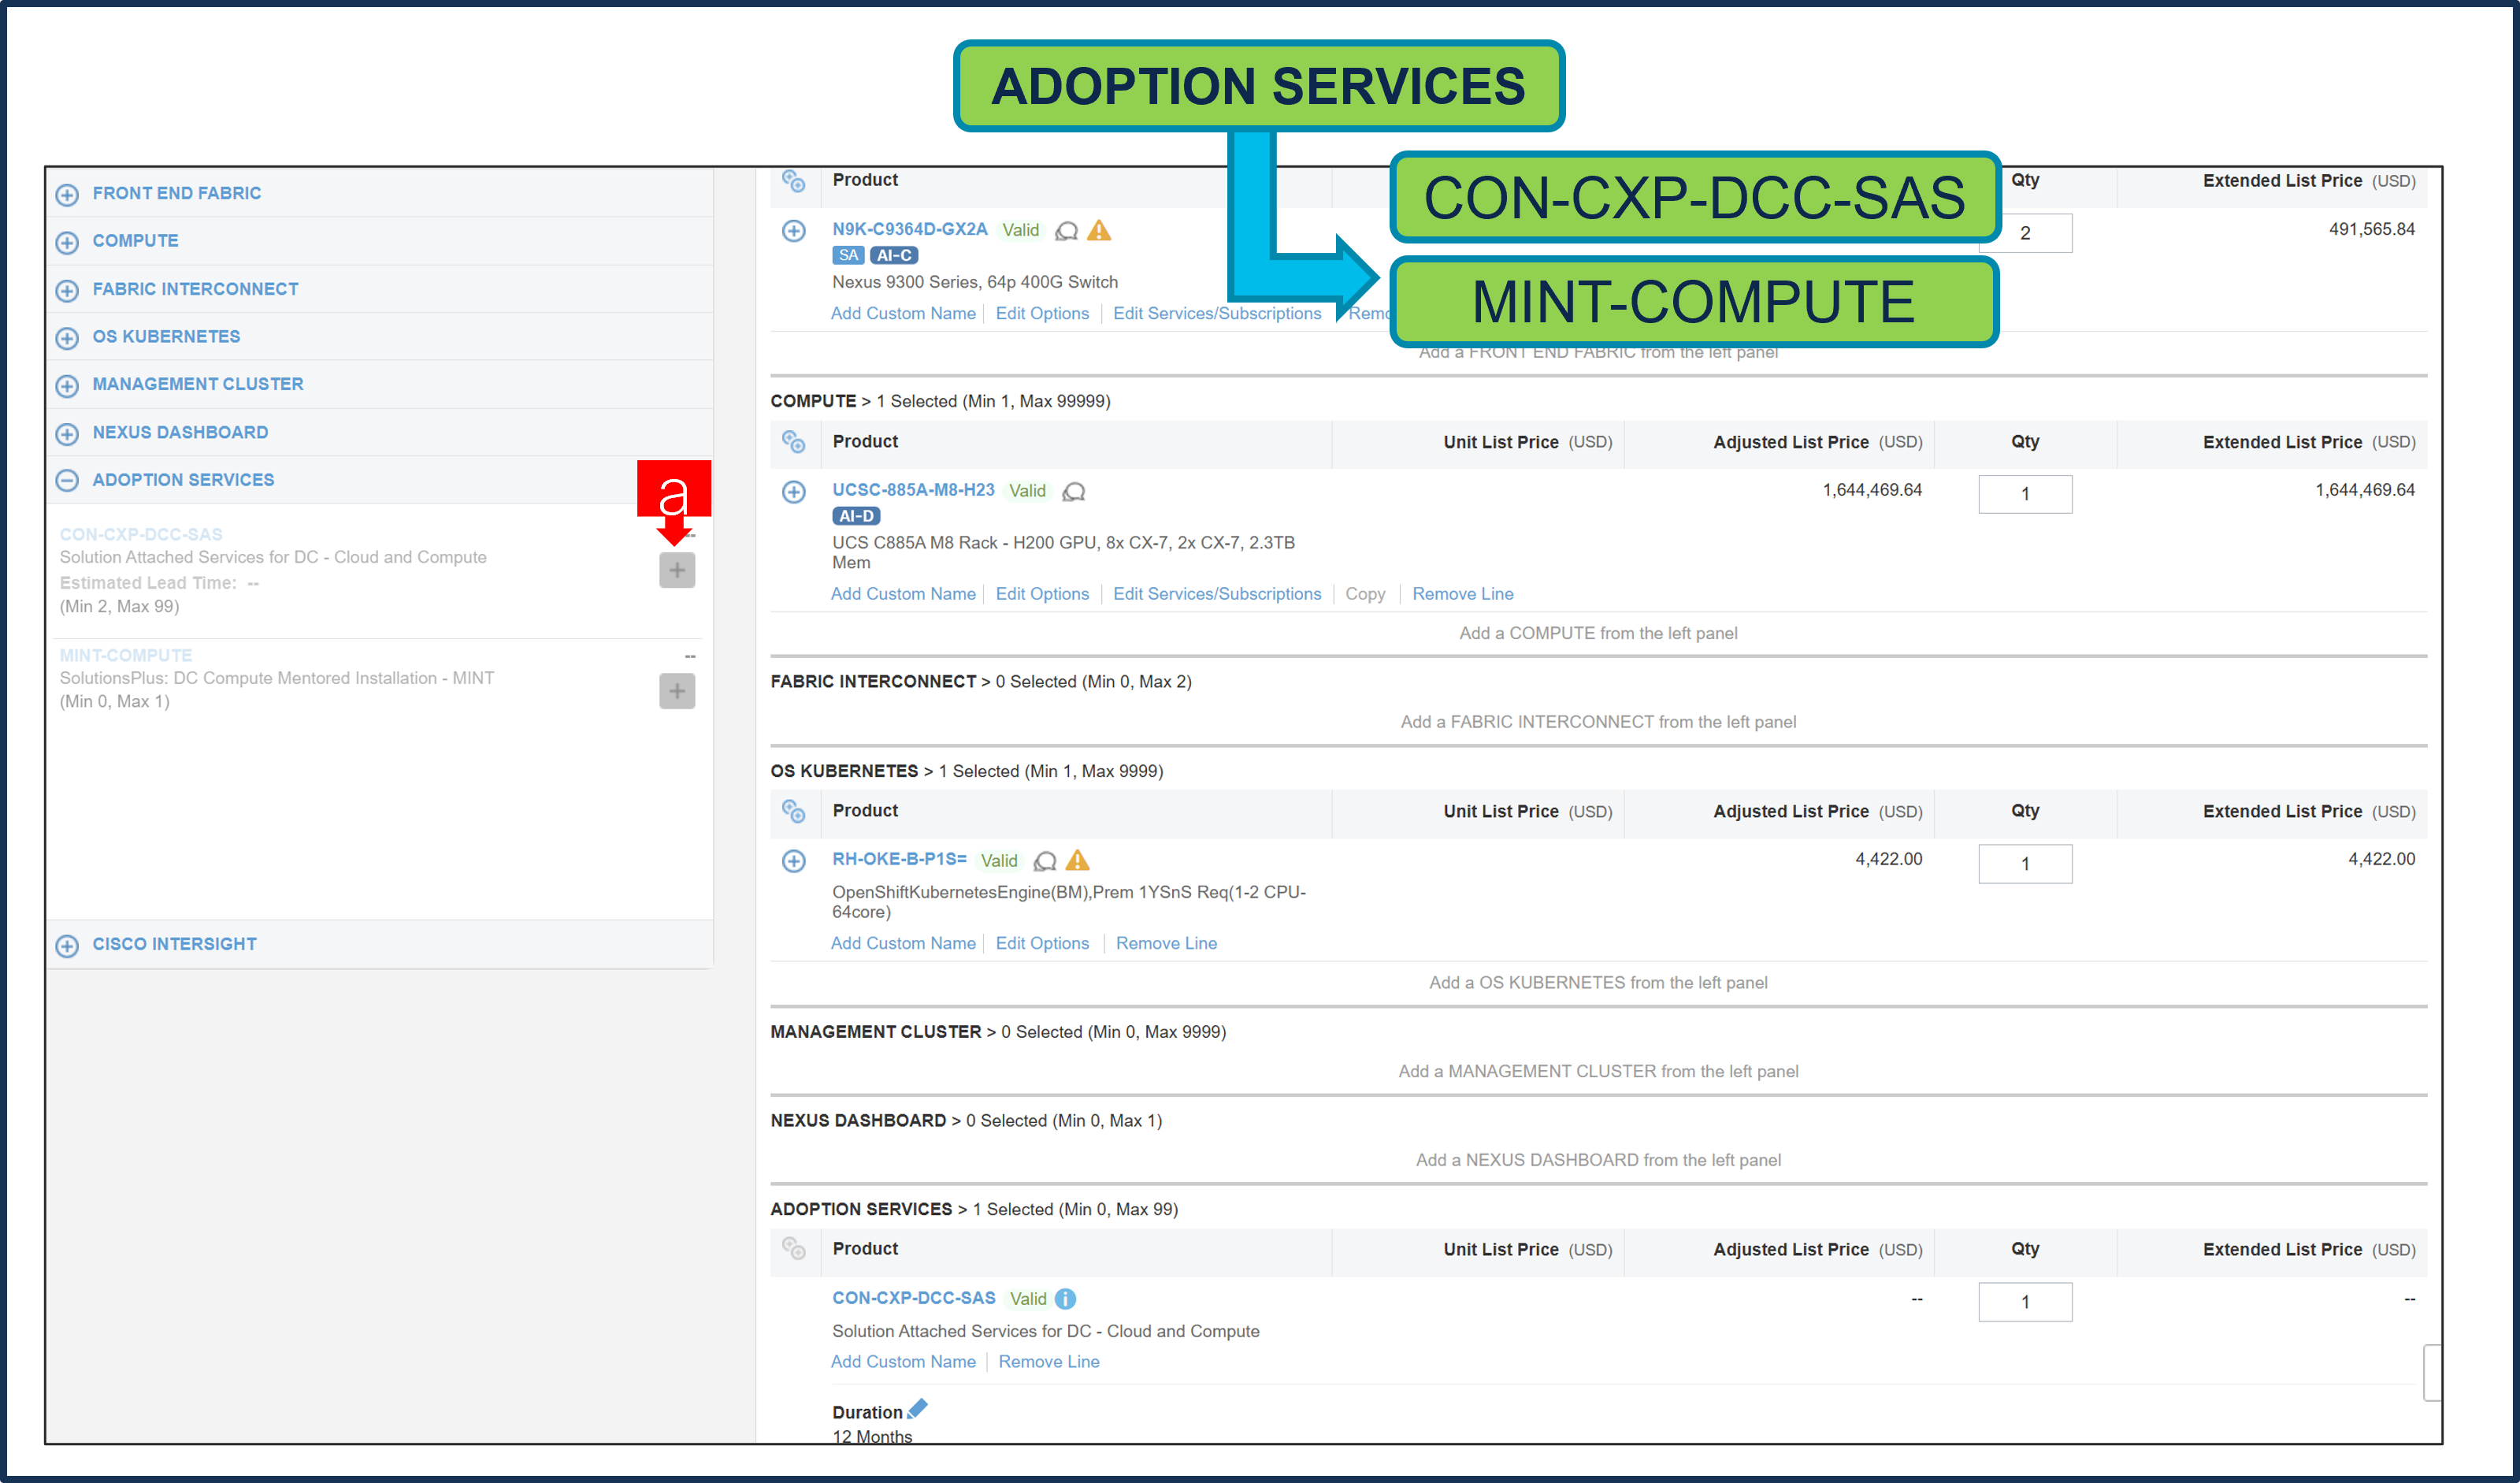Click the bundle icon in the COMPUTE Product header
2520x1483 pixels.
click(795, 440)
